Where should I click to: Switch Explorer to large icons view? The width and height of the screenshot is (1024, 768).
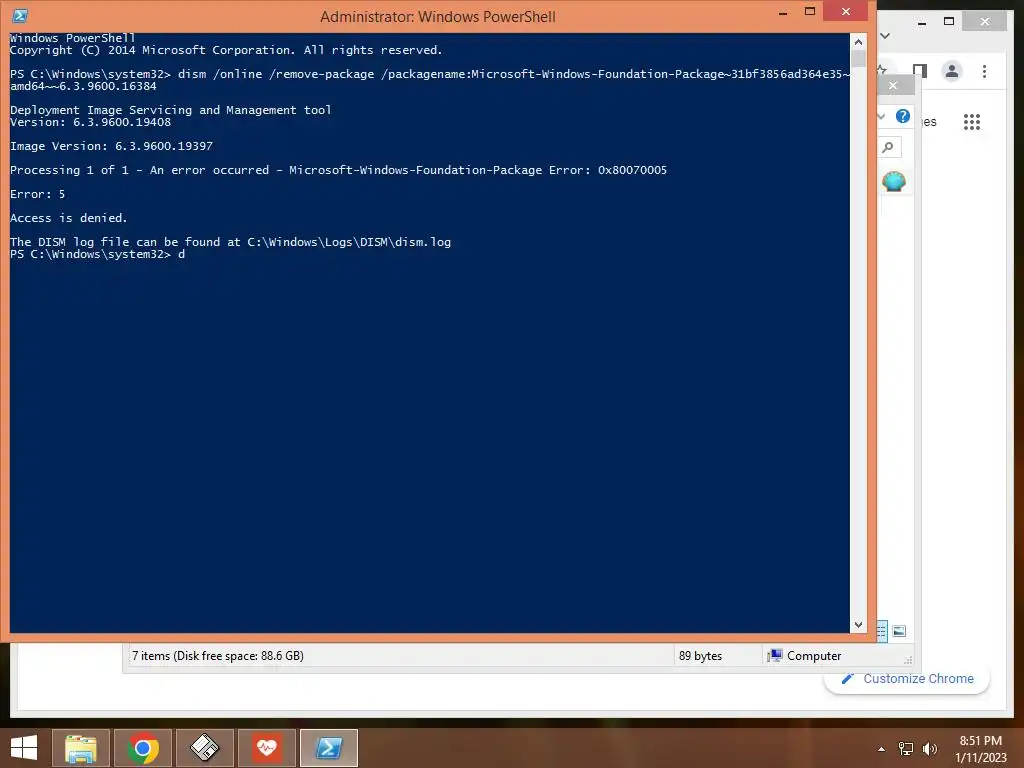[899, 631]
